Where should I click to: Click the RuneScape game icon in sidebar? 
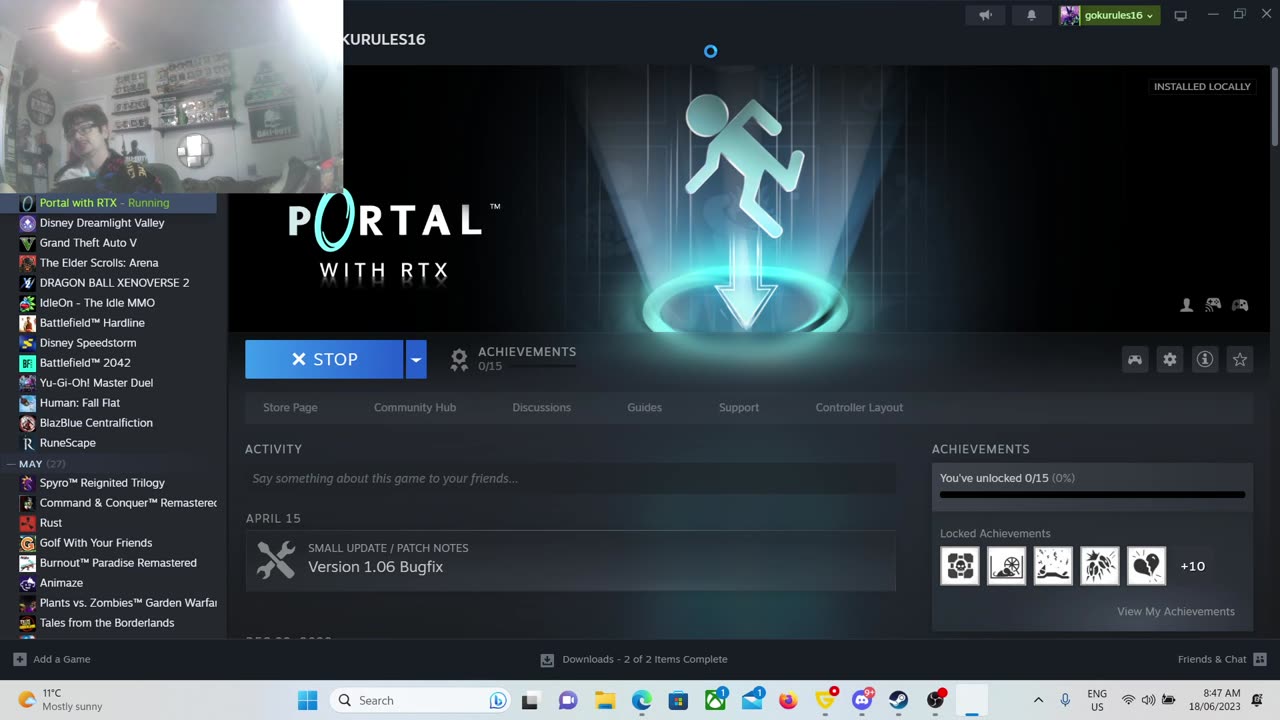[28, 443]
